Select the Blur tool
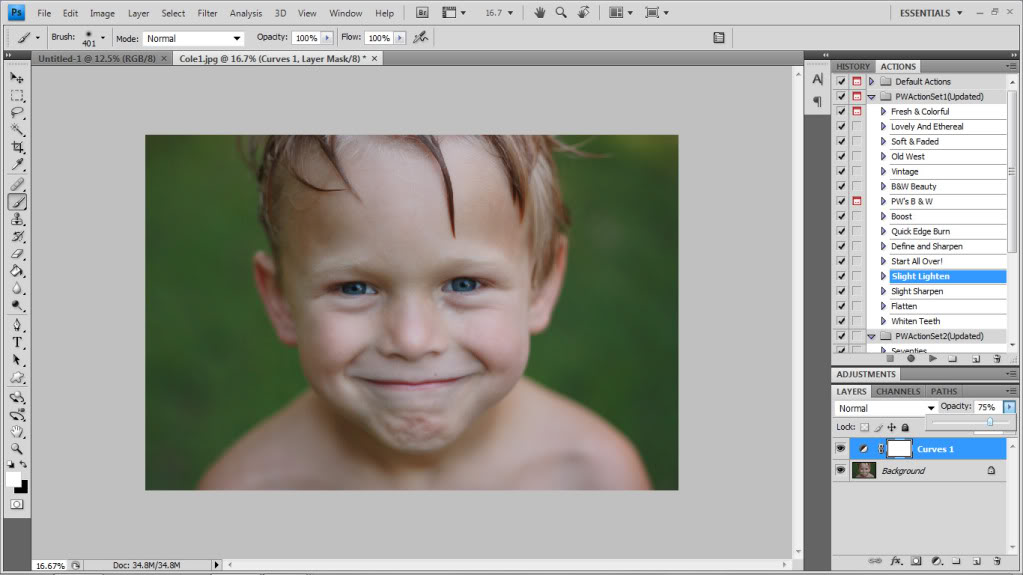 [x=17, y=288]
